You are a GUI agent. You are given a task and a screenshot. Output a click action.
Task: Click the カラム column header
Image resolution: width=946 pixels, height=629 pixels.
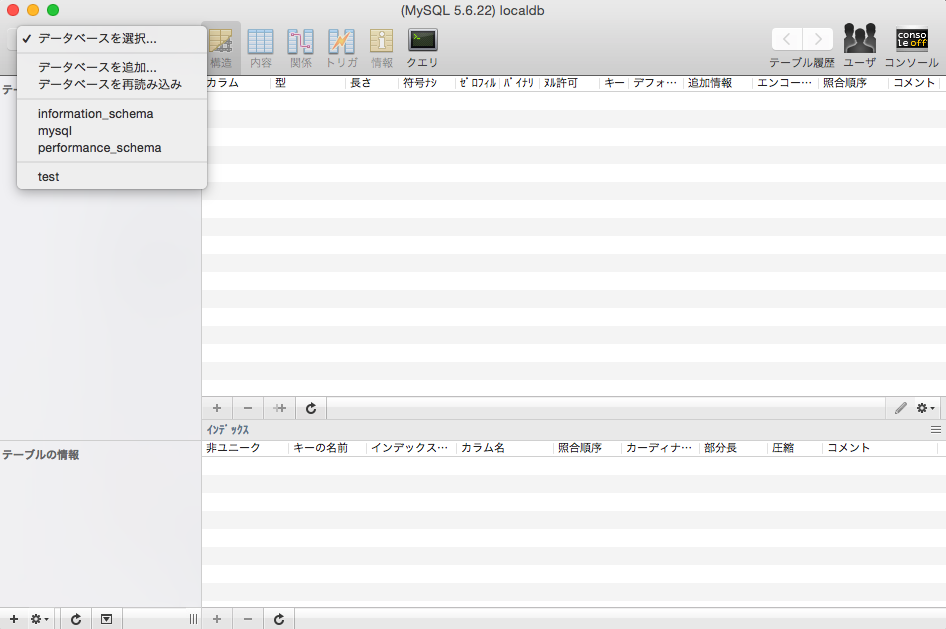tap(236, 83)
